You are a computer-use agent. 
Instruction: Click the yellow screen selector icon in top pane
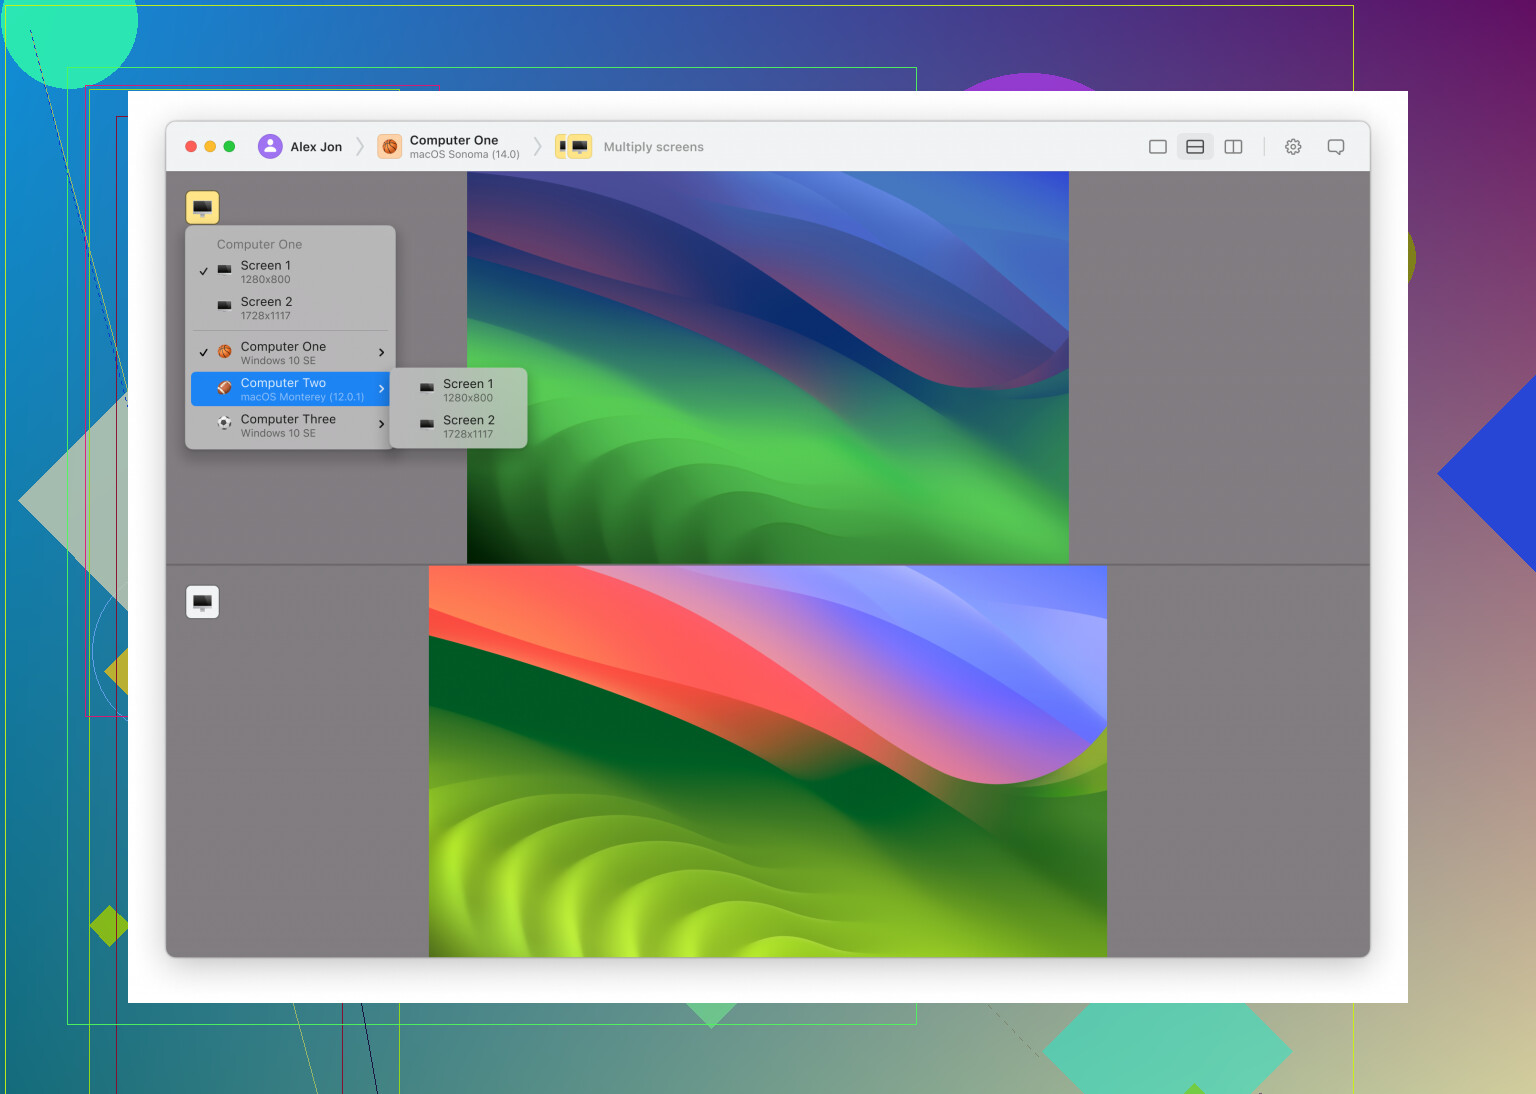[202, 207]
